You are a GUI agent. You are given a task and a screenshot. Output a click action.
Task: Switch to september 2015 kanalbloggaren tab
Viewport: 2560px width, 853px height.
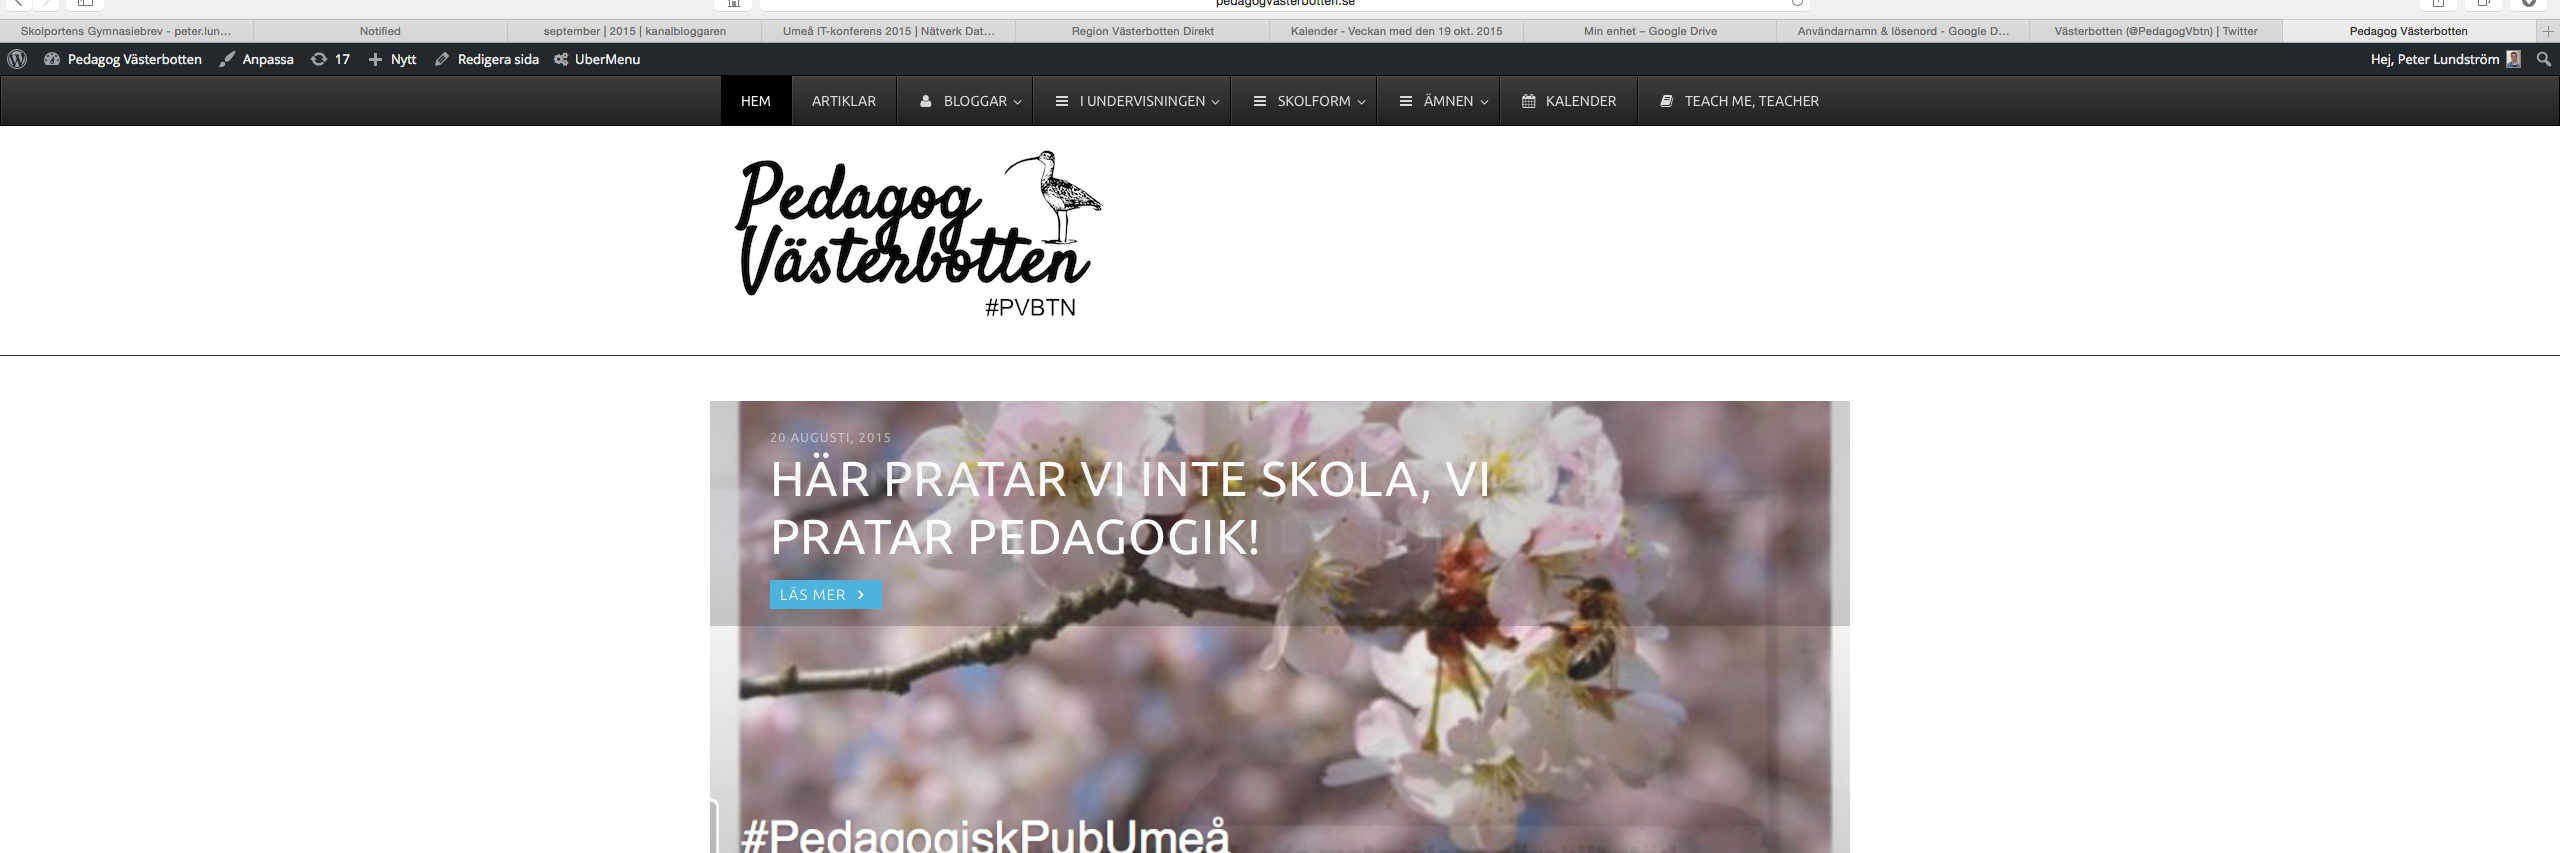click(635, 31)
